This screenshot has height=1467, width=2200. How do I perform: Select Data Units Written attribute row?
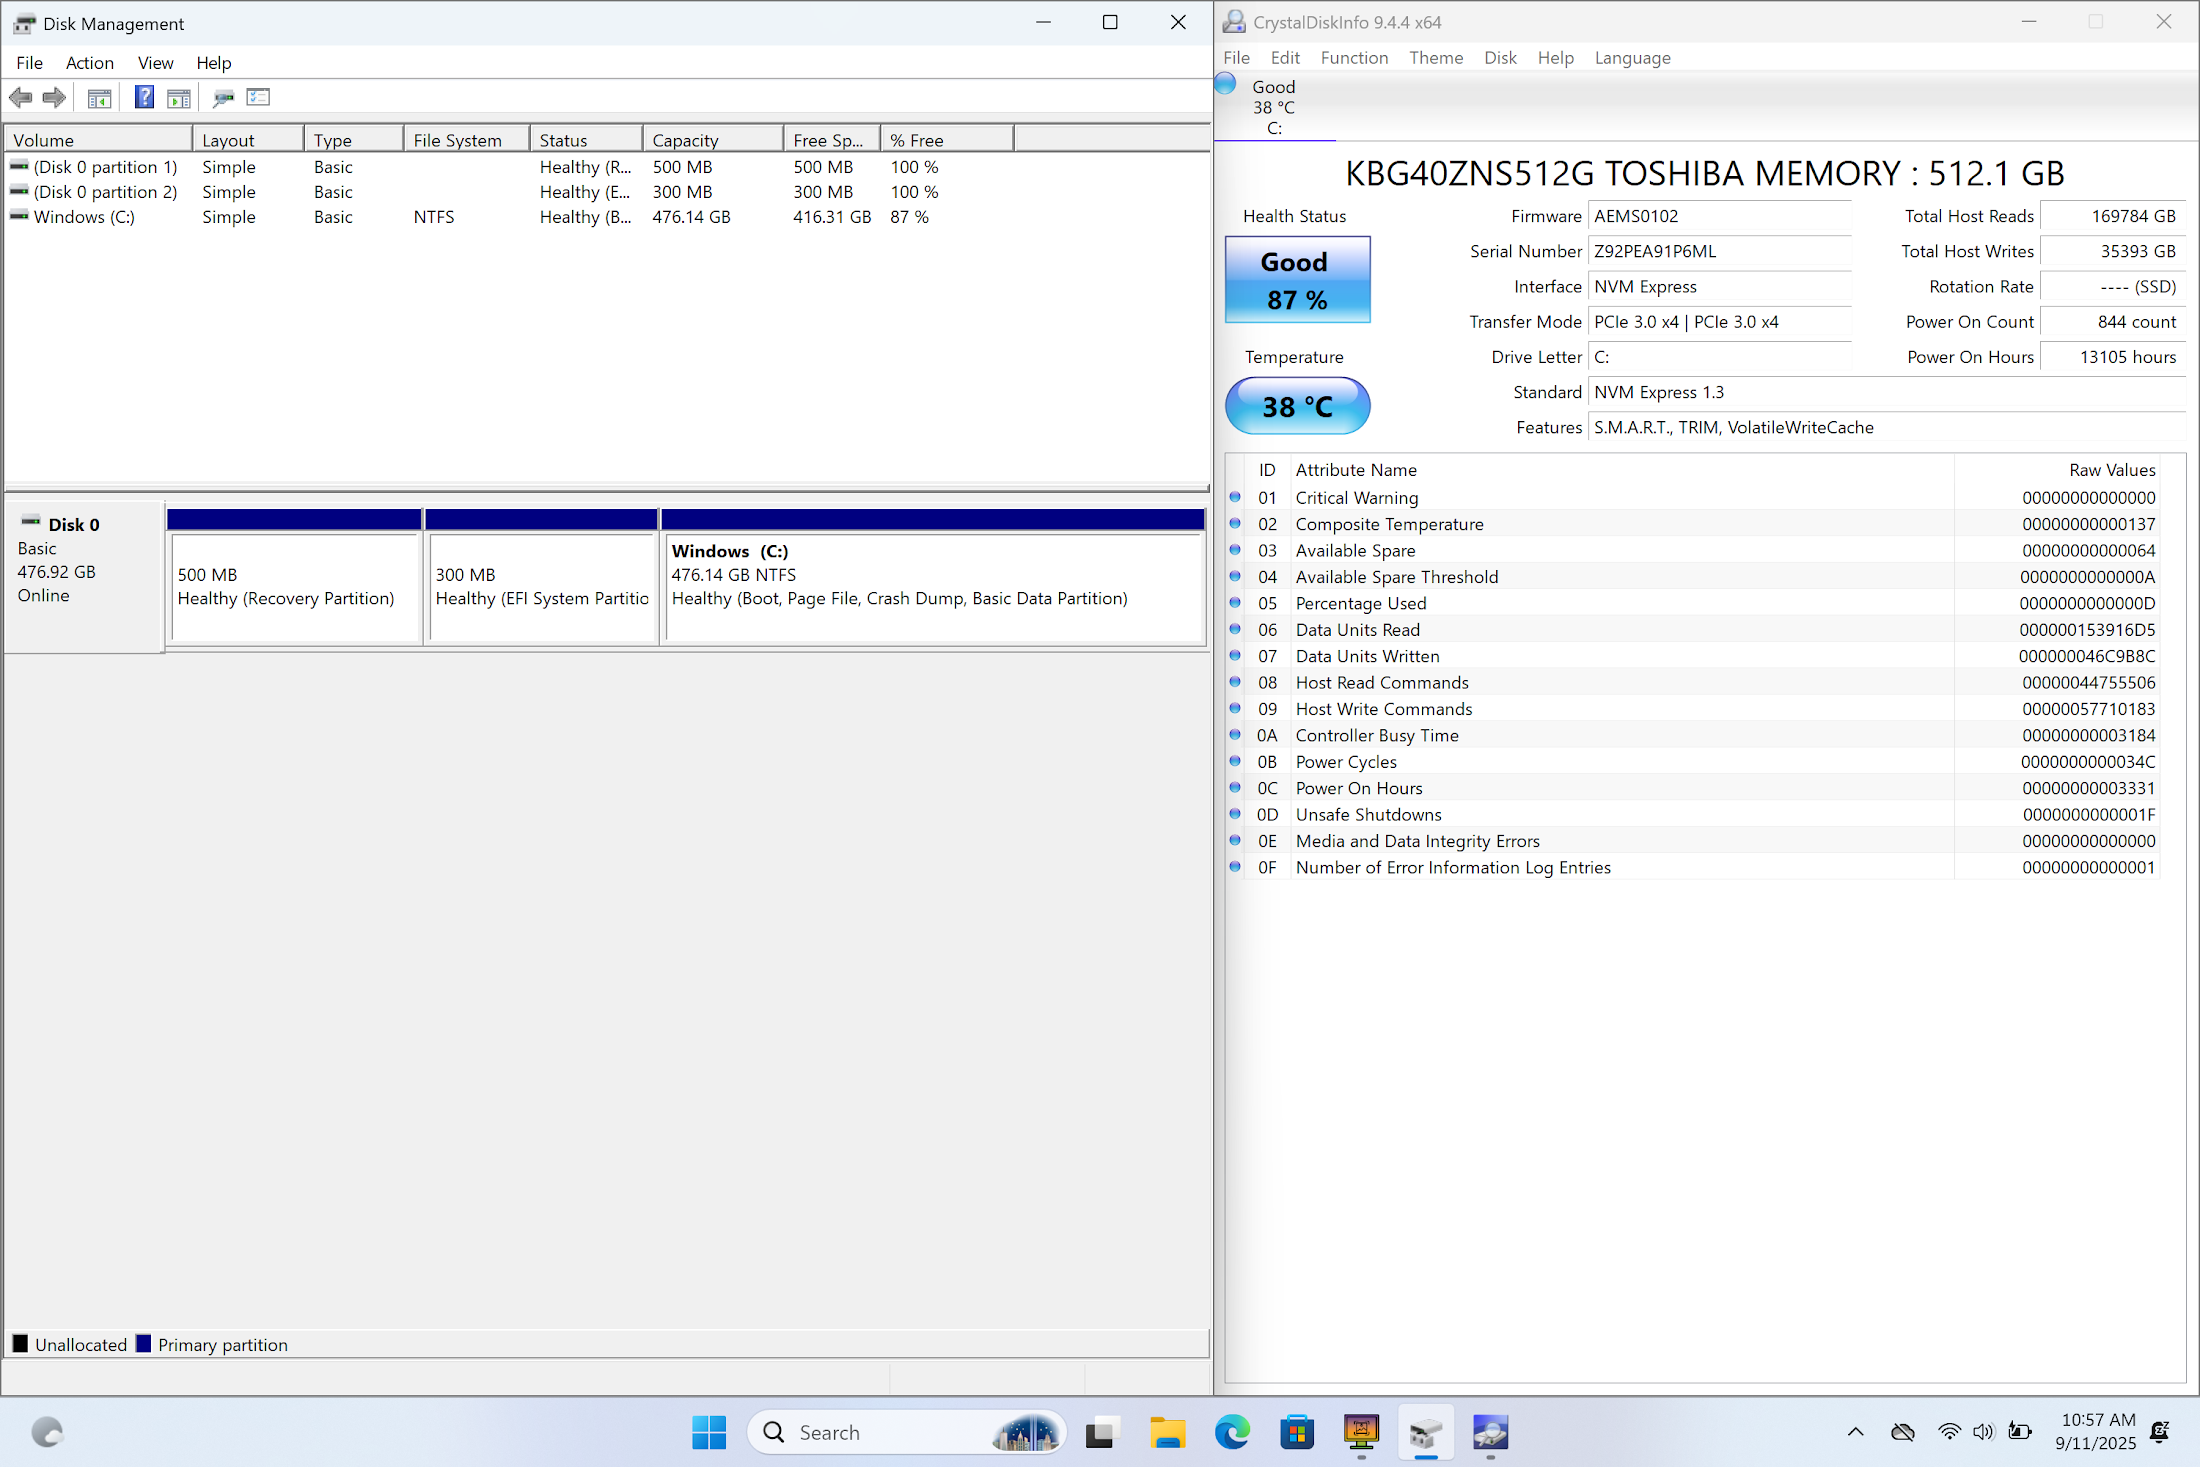click(x=1692, y=656)
